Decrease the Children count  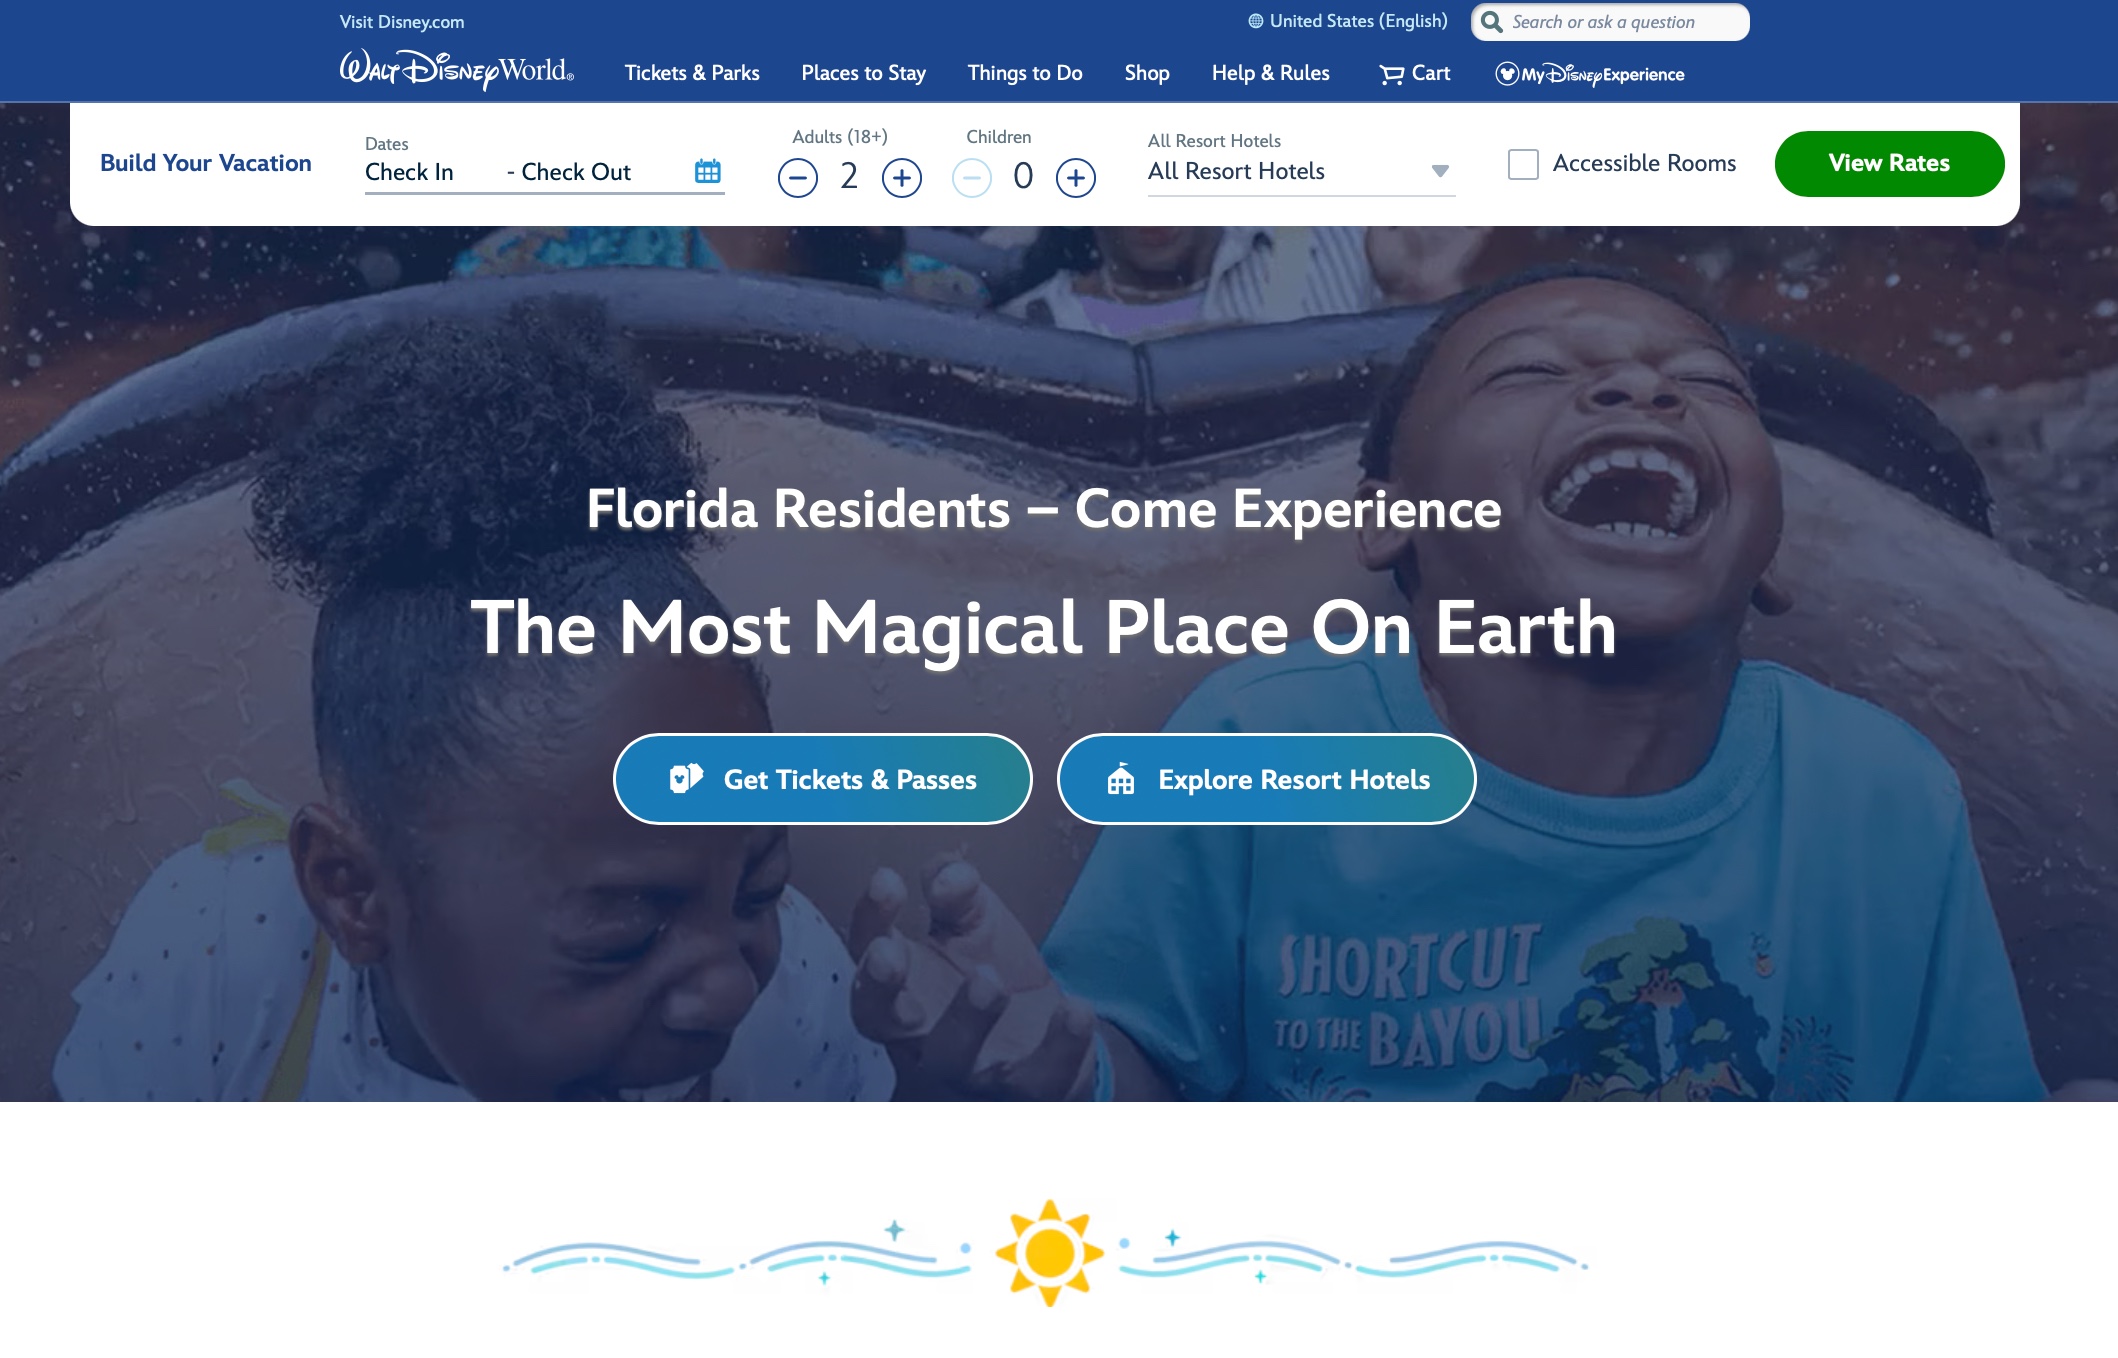coord(972,178)
